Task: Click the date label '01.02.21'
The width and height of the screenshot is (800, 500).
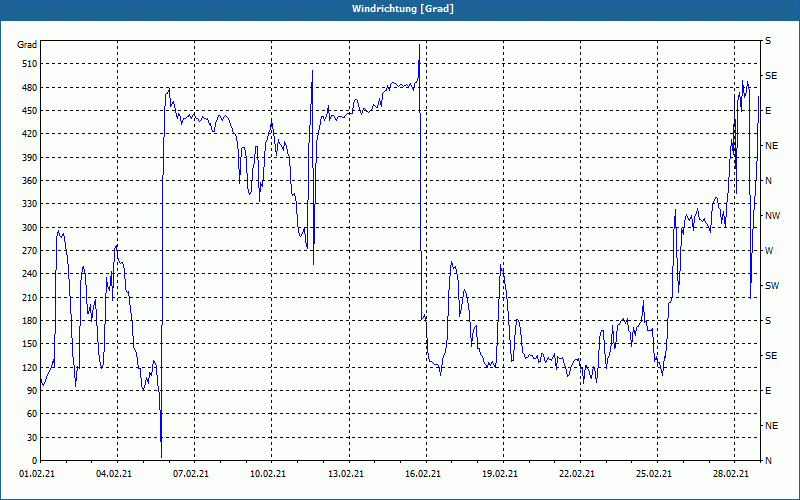Action: point(37,474)
